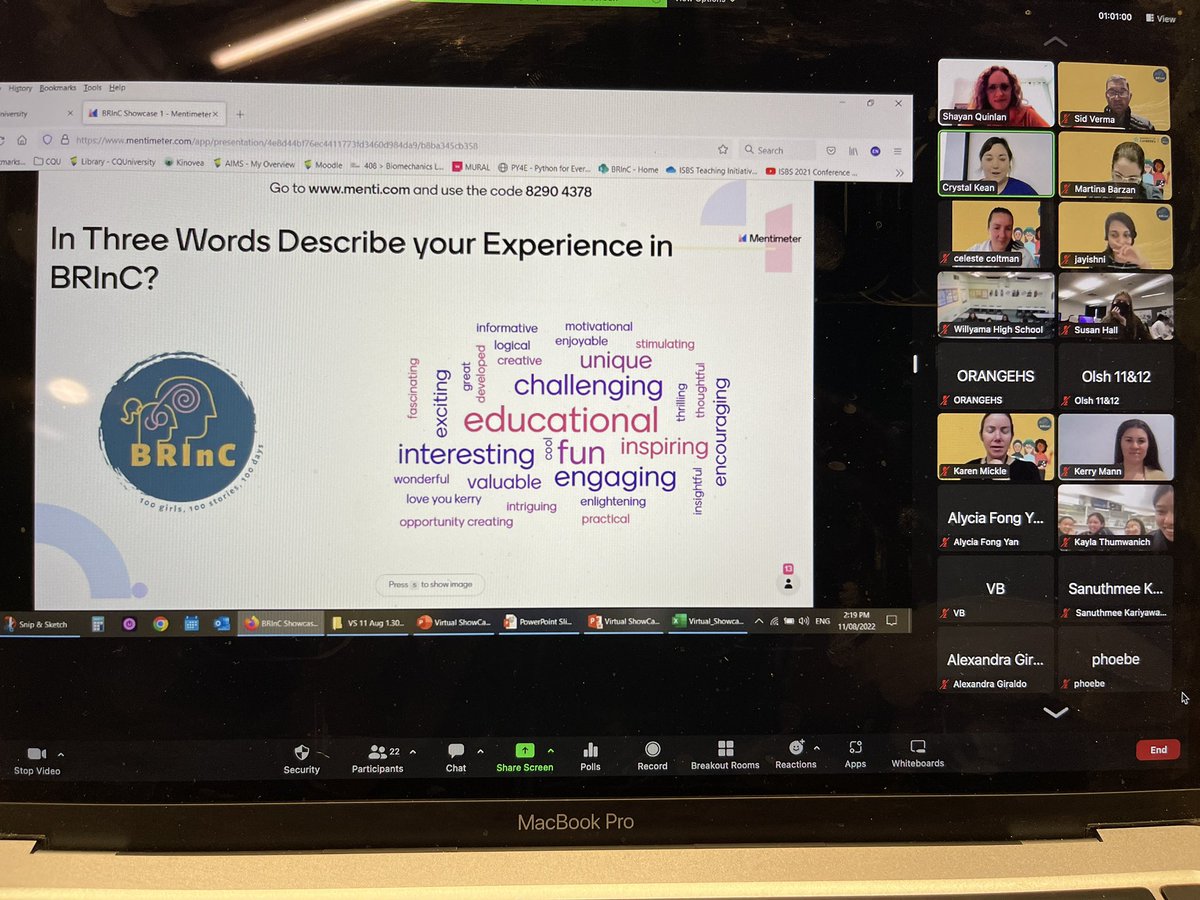1200x900 pixels.
Task: Click the Press S to show image button
Action: (x=431, y=584)
